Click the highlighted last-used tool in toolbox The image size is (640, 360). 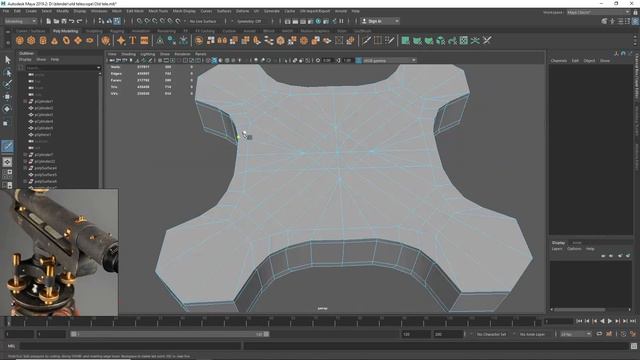(x=7, y=146)
